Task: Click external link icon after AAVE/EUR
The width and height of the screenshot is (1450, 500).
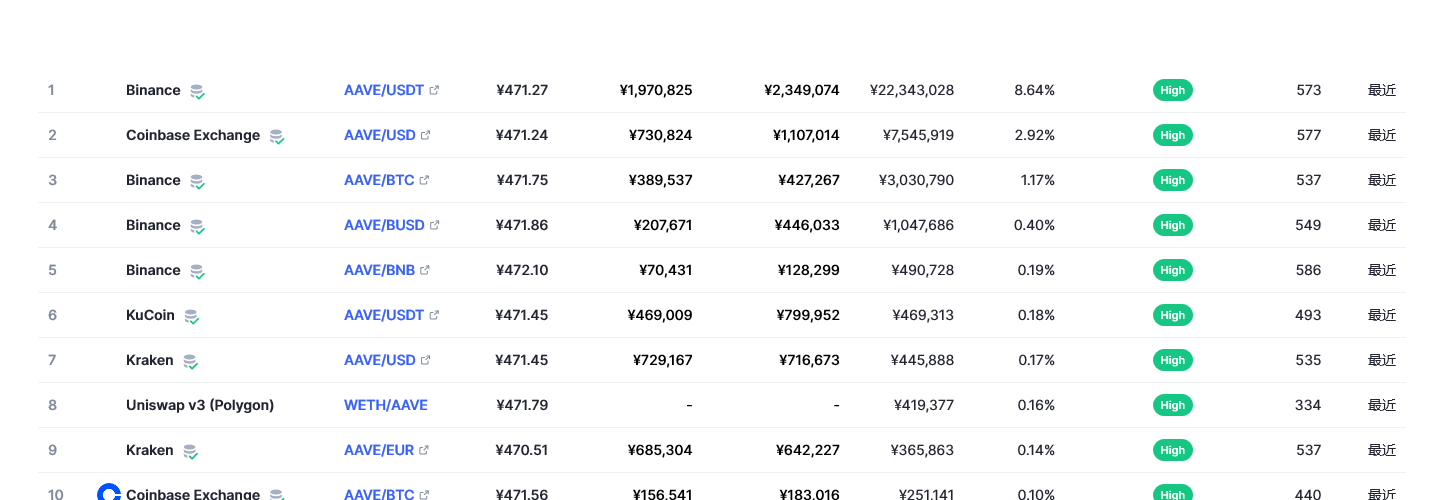Action: (424, 450)
